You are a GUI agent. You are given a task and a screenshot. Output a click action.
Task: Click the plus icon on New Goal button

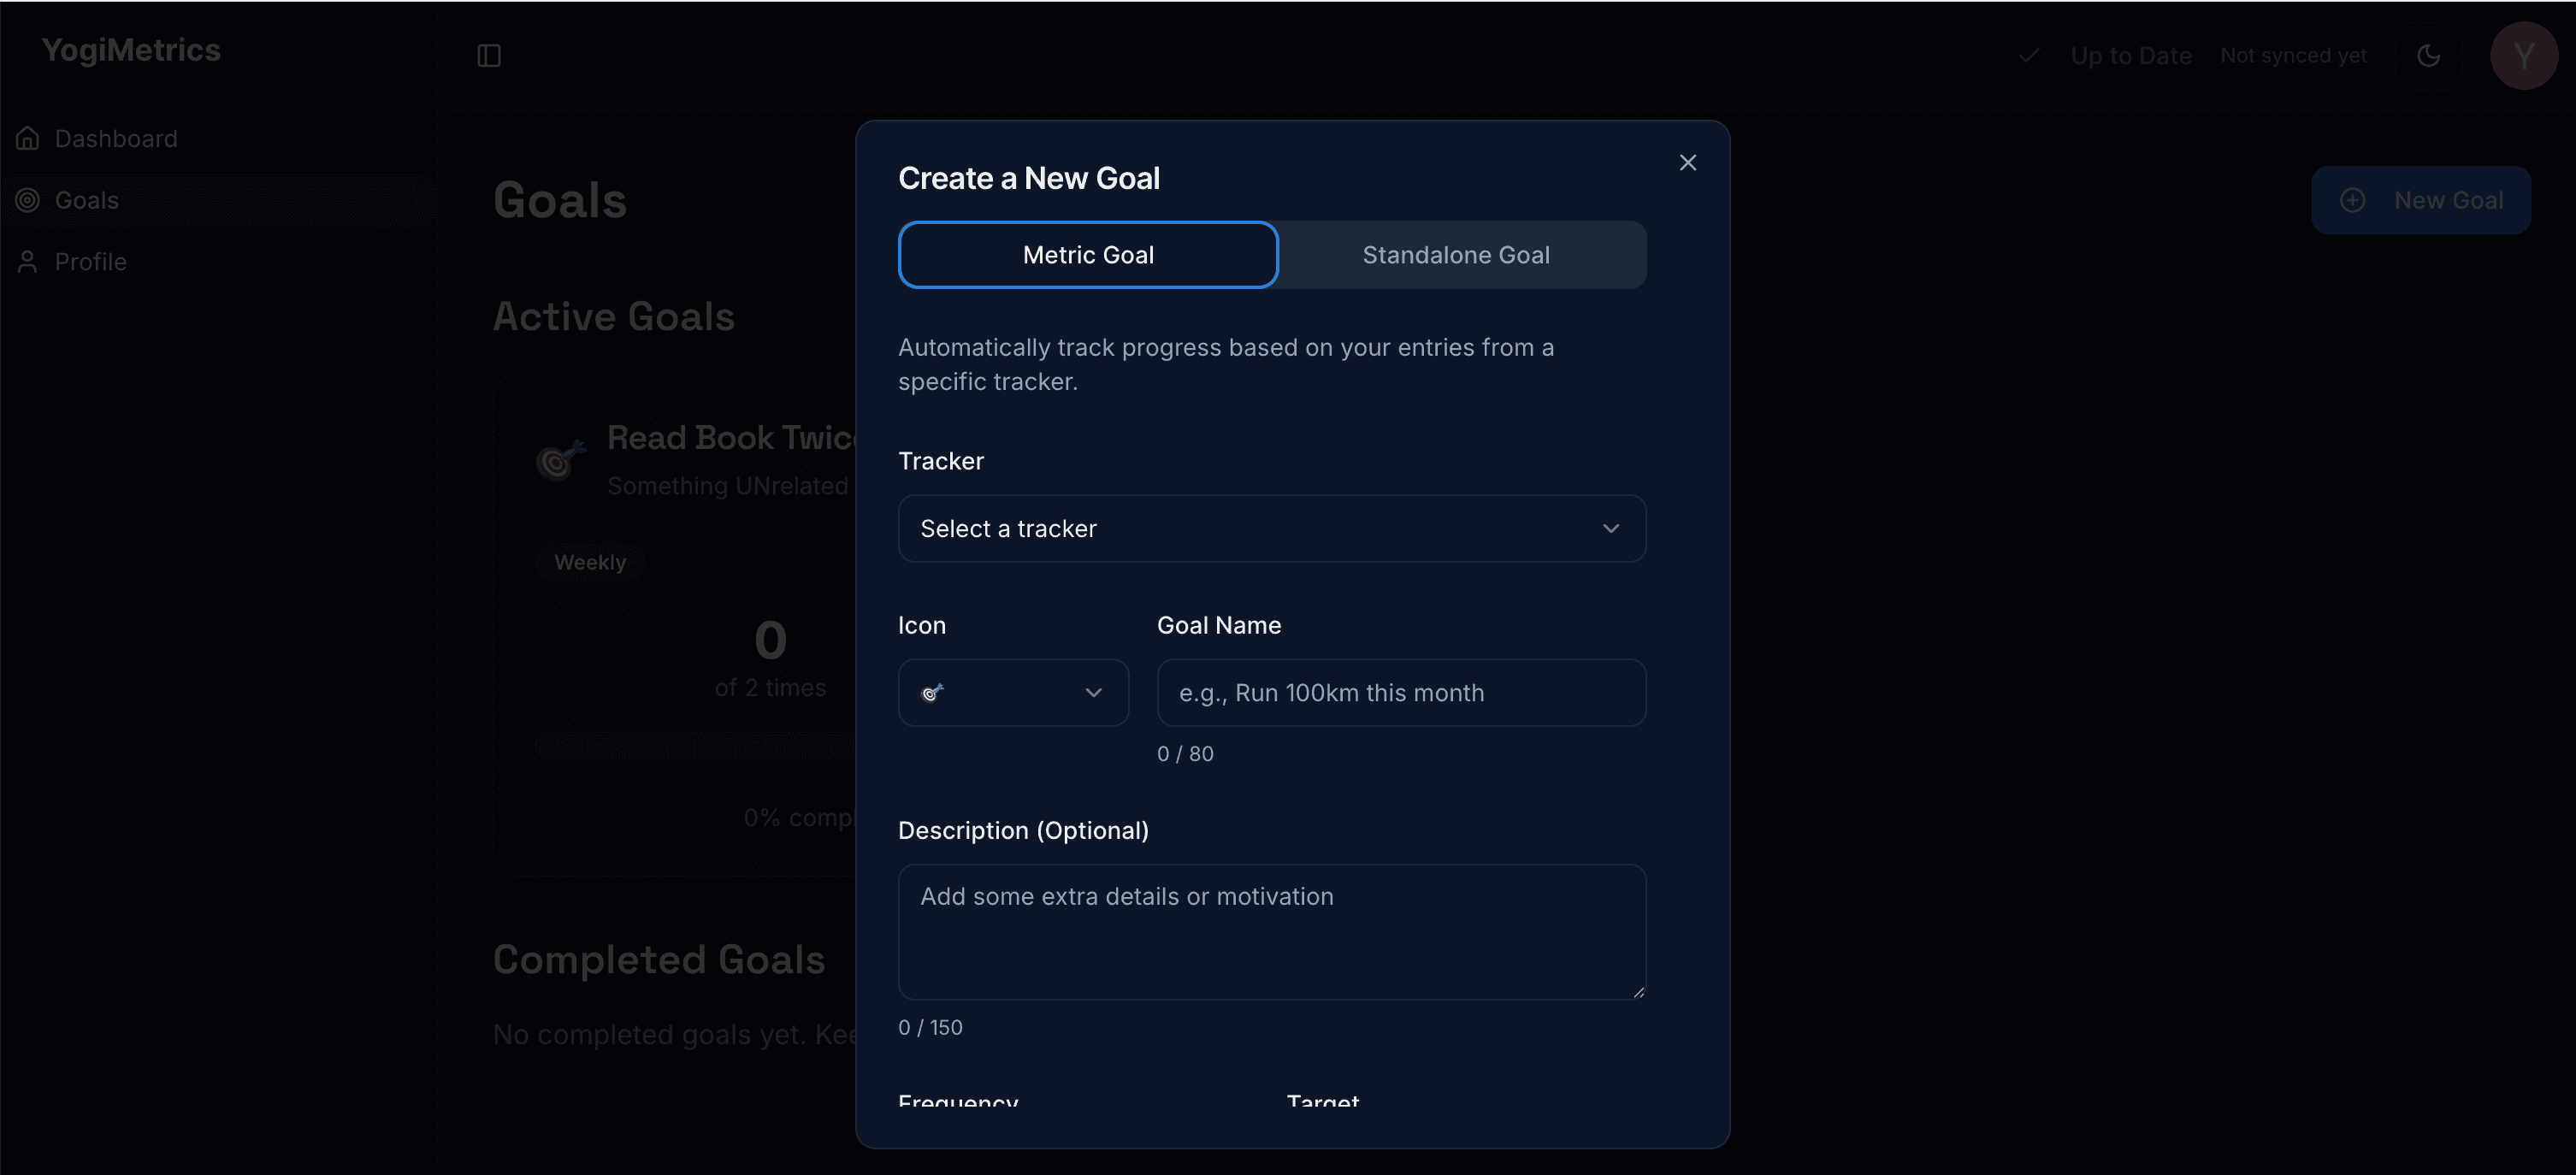2354,200
